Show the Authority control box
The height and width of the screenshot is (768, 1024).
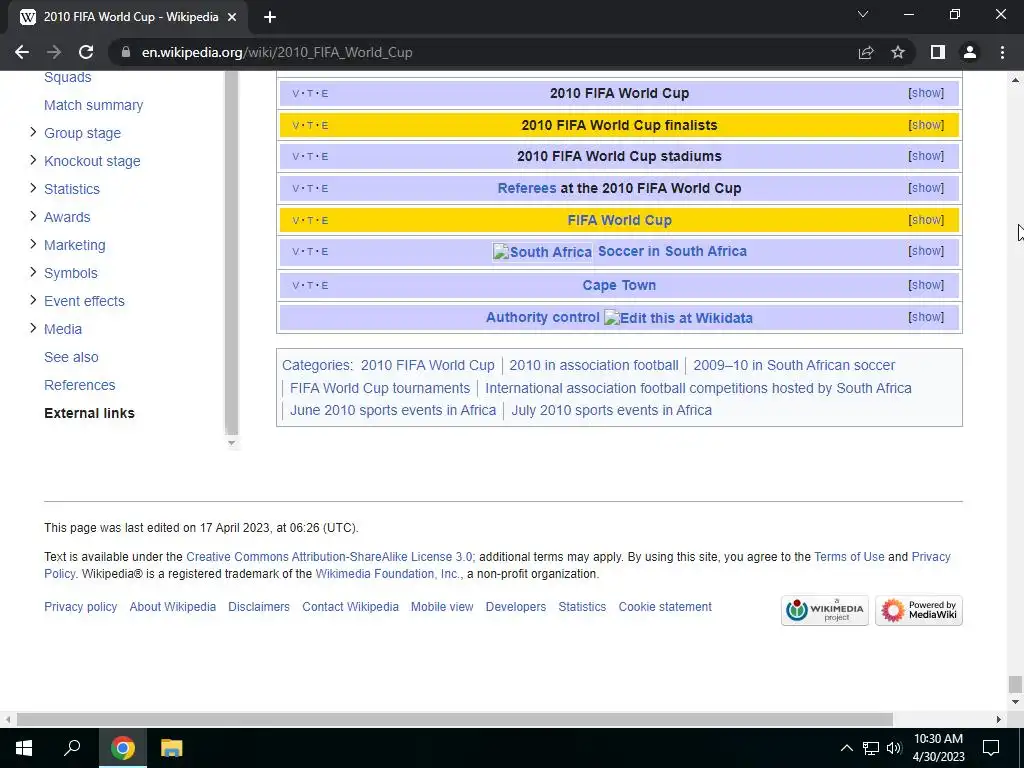tap(926, 317)
